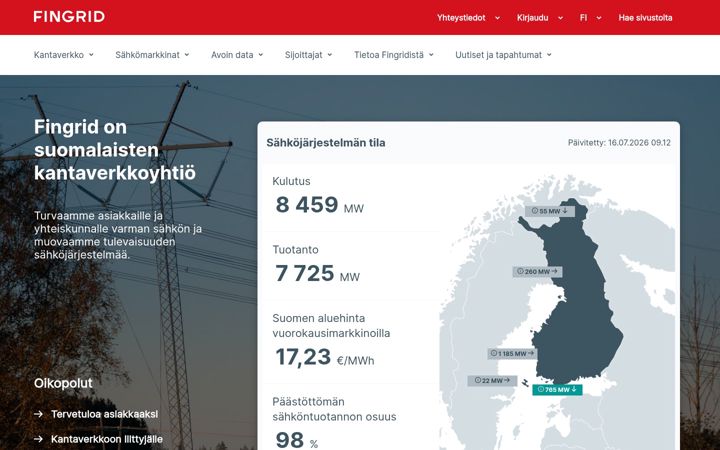The height and width of the screenshot is (450, 720).
Task: Expand the chevron beside Kantaverkko
Action: tap(91, 55)
